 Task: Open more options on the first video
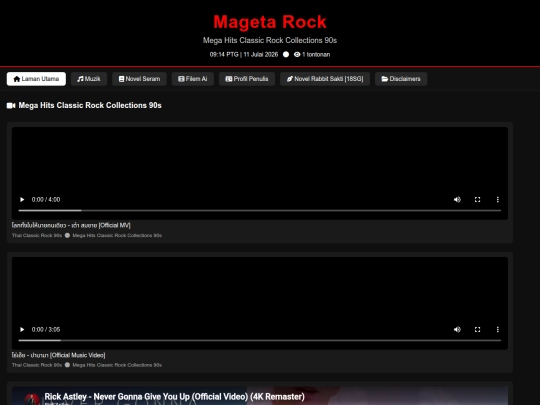(497, 199)
